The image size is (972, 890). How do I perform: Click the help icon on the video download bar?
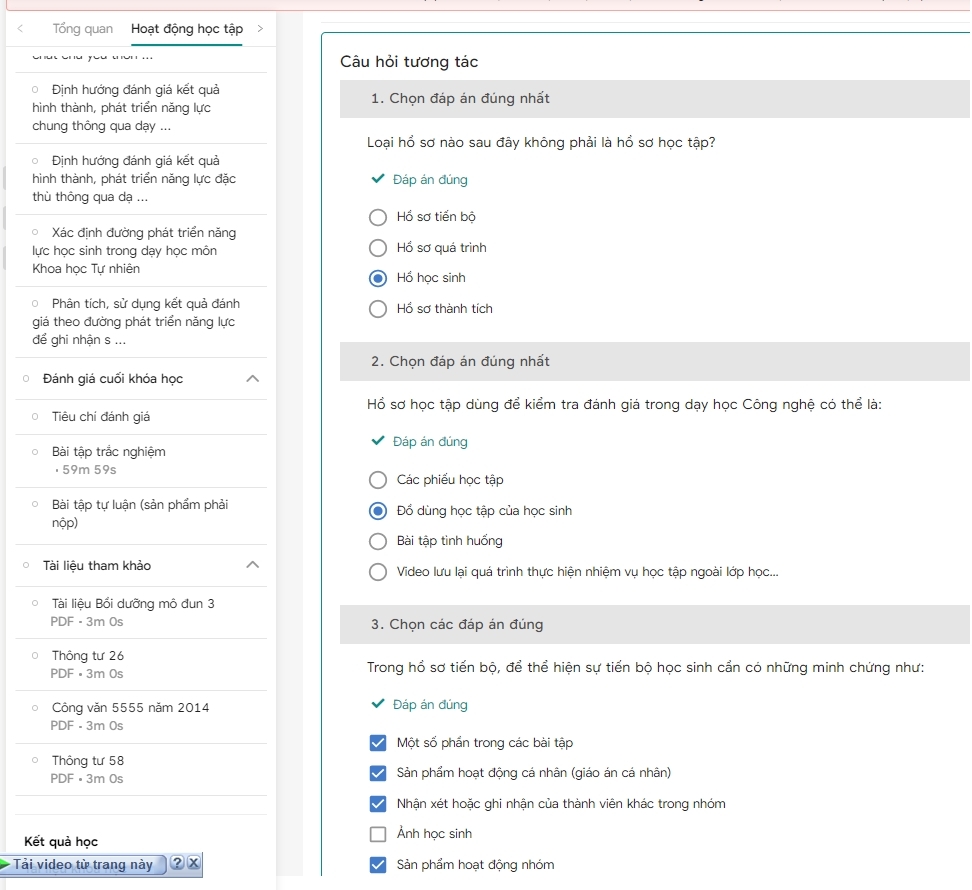tap(177, 865)
